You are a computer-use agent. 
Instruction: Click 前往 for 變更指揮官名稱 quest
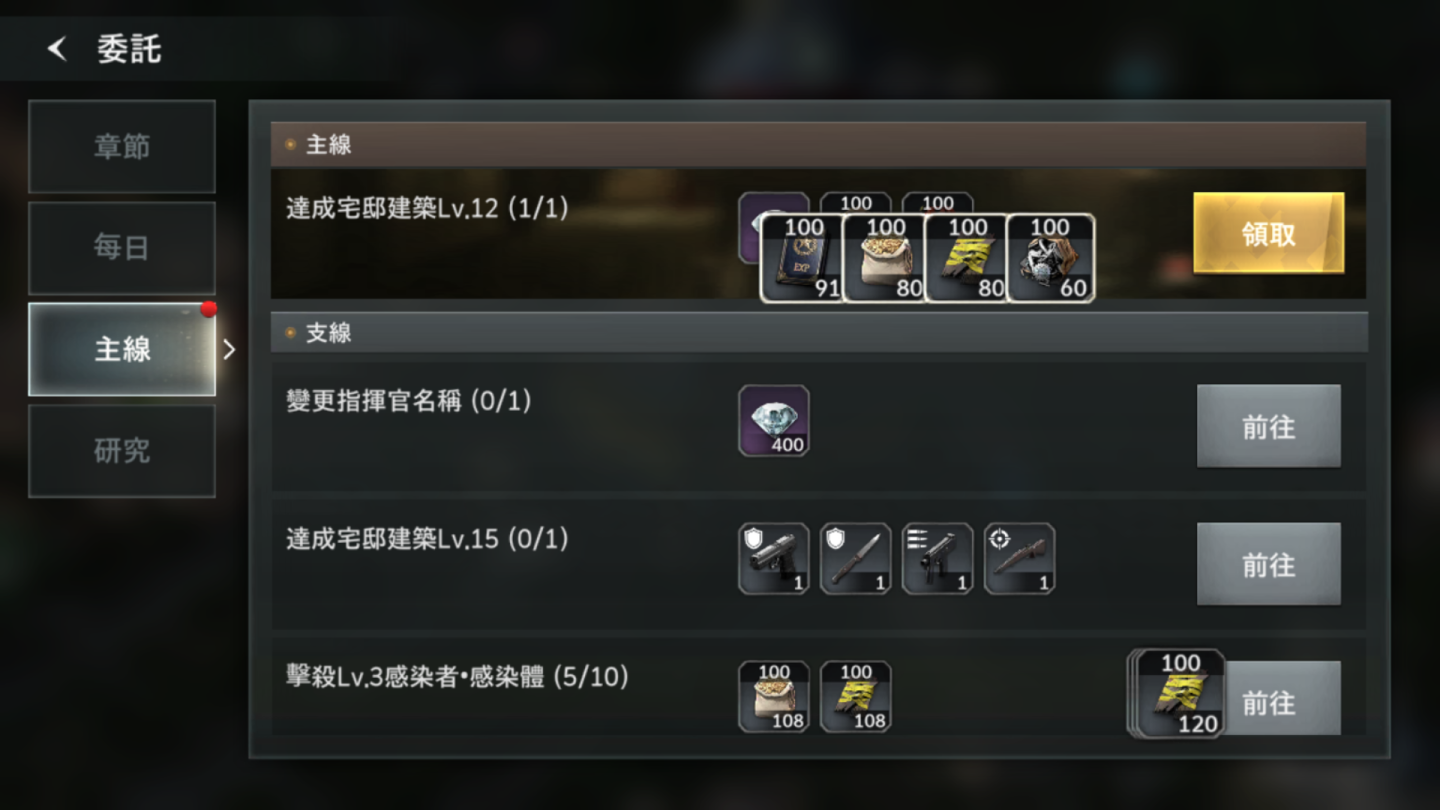click(x=1268, y=426)
